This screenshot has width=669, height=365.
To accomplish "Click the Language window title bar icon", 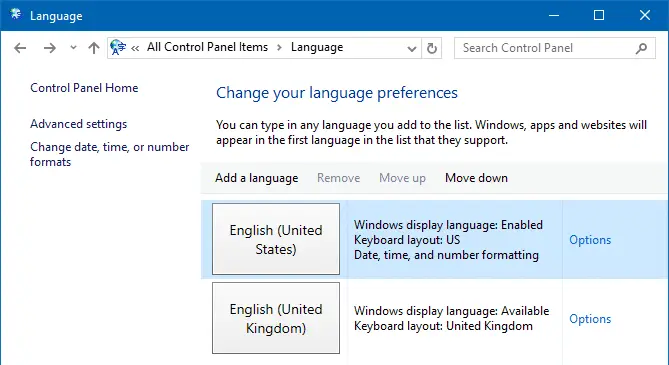I will pos(16,14).
